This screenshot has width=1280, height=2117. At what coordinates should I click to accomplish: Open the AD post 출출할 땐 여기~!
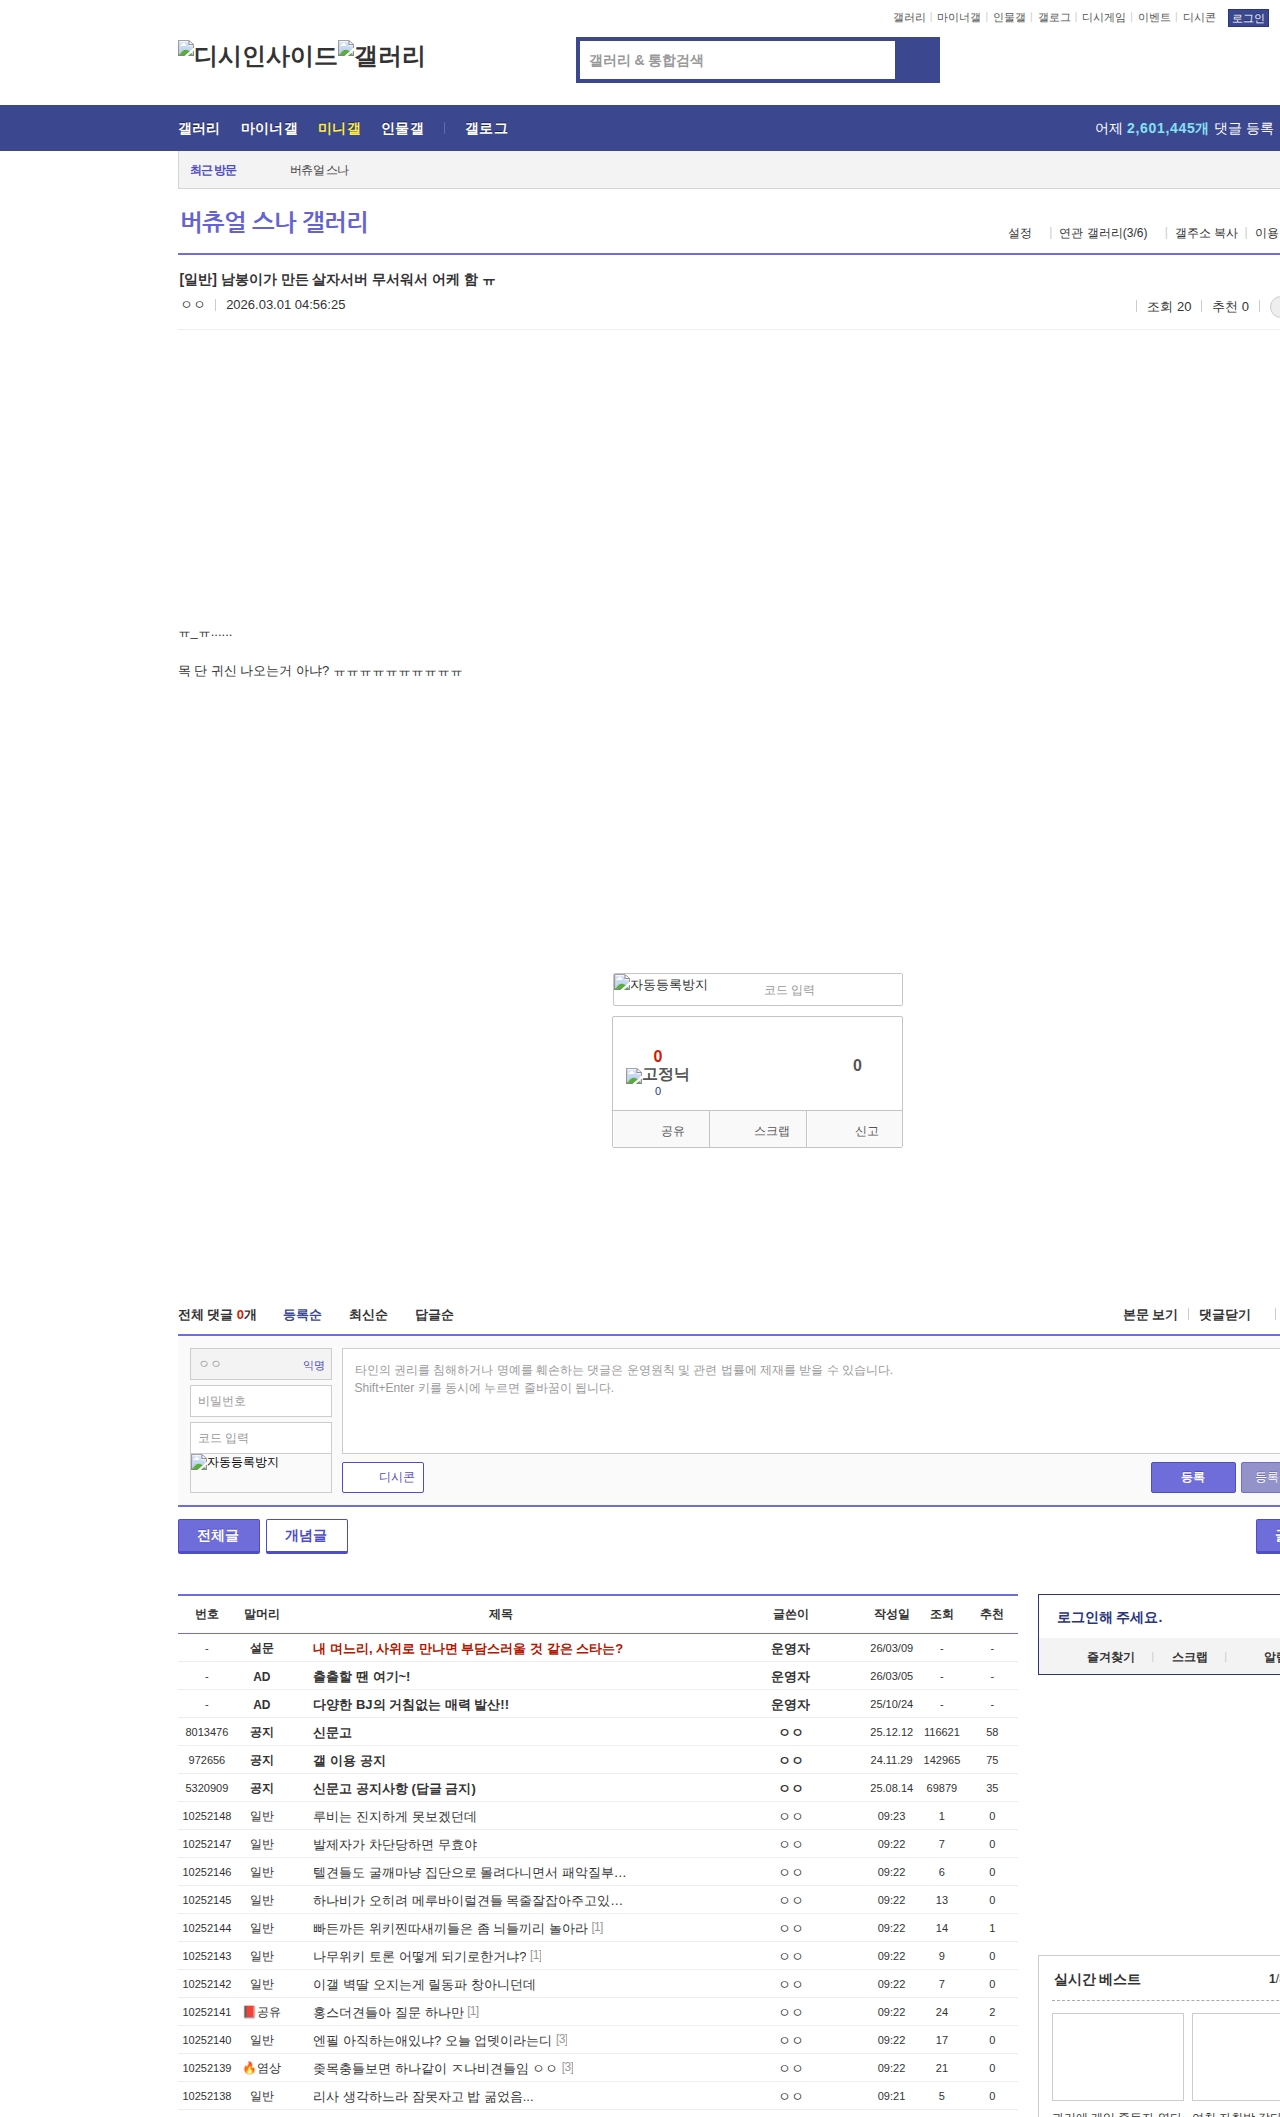click(361, 1677)
